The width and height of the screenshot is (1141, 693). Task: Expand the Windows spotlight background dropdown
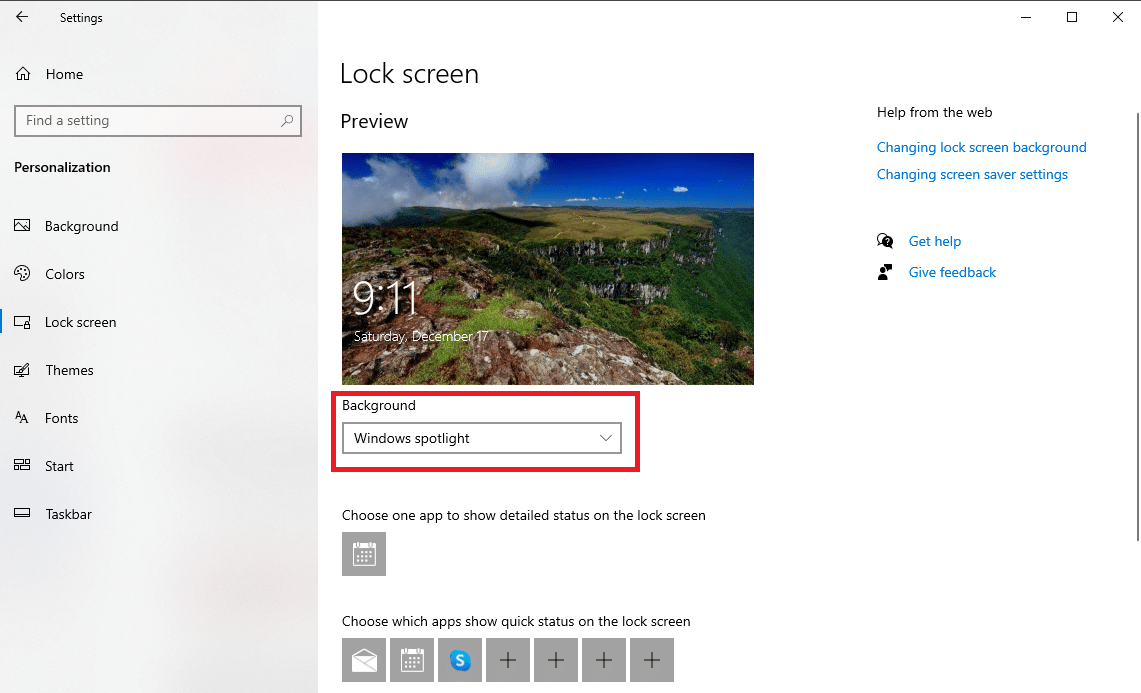pos(482,438)
